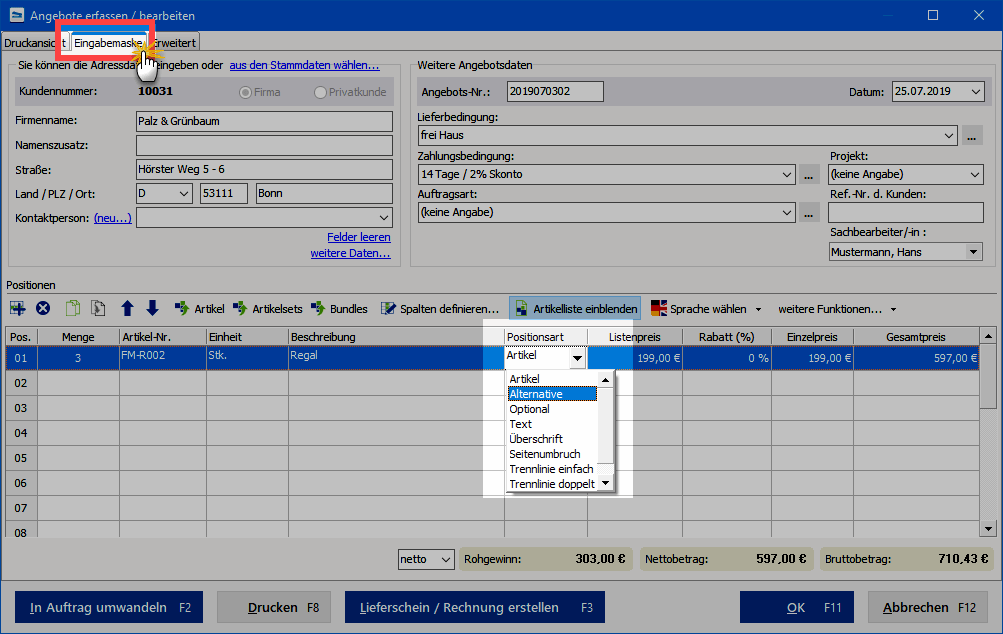The image size is (1003, 634).
Task: Expand the netto price mode dropdown
Action: [x=446, y=559]
